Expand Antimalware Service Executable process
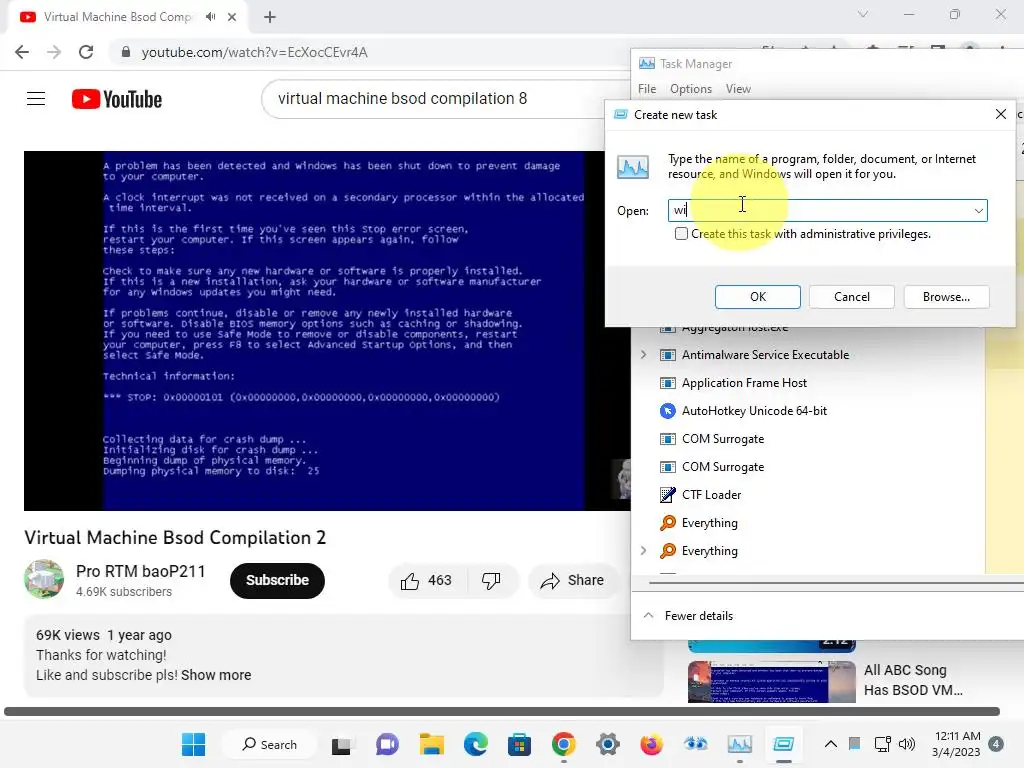Image resolution: width=1024 pixels, height=768 pixels. coord(643,355)
